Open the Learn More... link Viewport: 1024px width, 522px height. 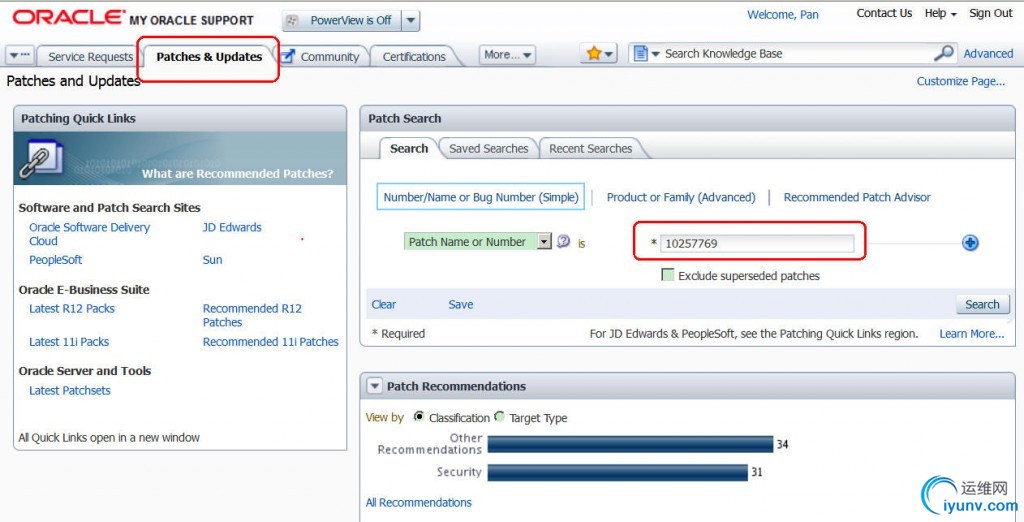[972, 334]
